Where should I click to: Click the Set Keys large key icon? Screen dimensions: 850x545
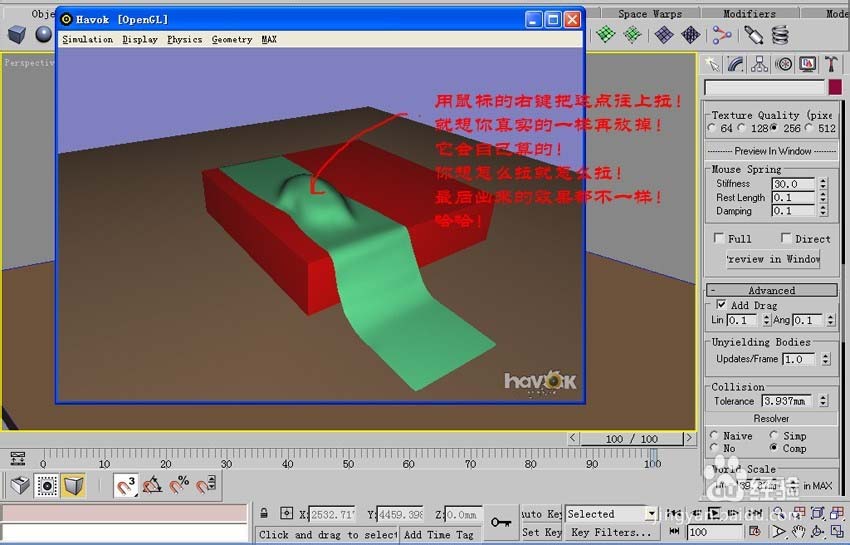pos(500,522)
